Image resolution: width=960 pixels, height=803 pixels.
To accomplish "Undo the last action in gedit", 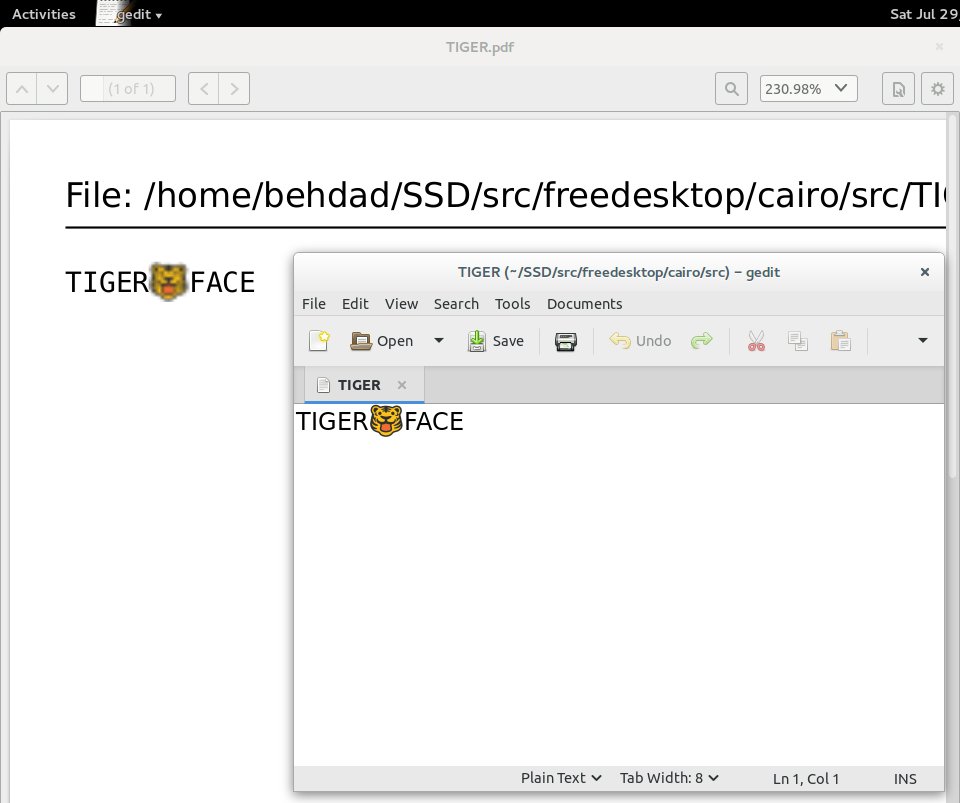I will 640,341.
